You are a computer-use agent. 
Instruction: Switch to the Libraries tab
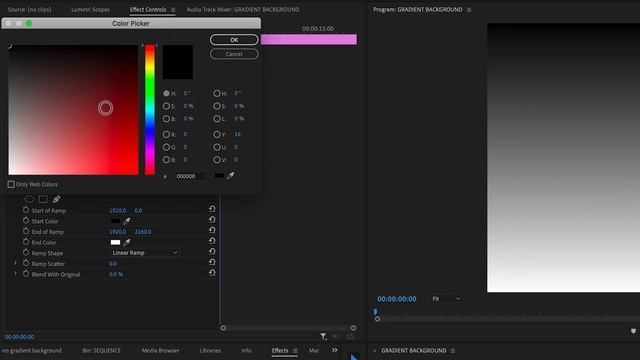coord(210,351)
